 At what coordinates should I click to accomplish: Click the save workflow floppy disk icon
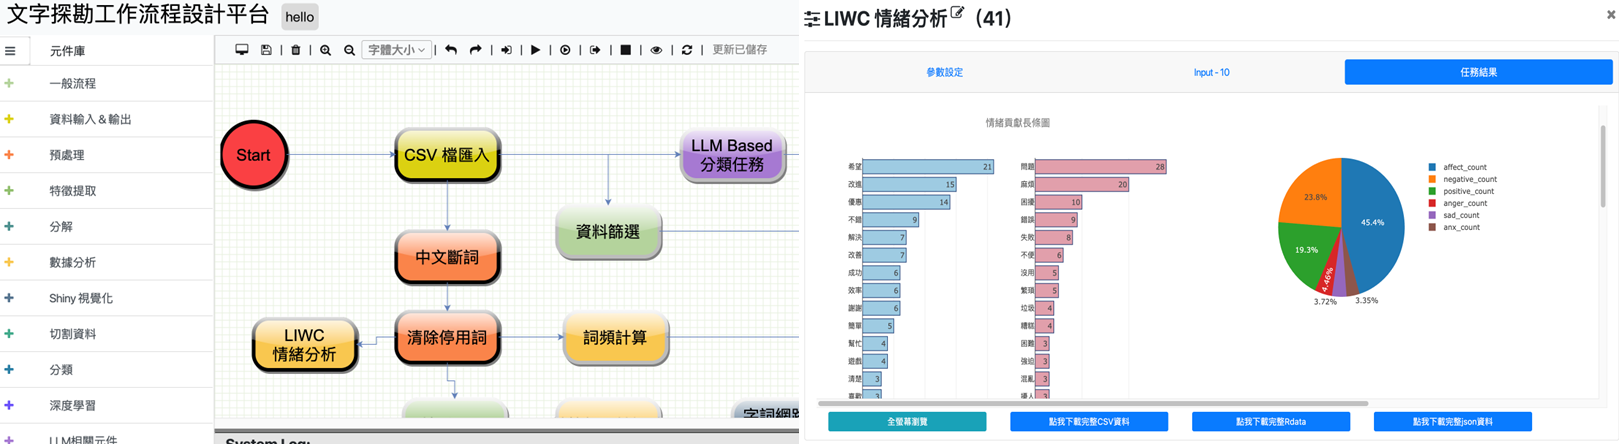point(266,50)
